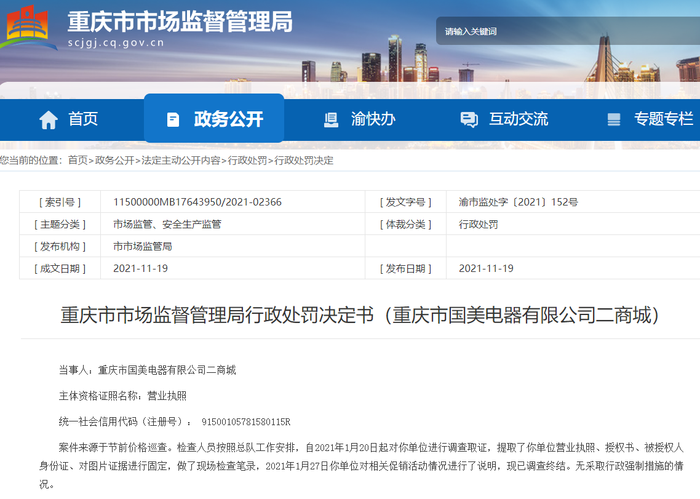The width and height of the screenshot is (700, 499).
Task: Click the home house icon
Action: [48, 120]
